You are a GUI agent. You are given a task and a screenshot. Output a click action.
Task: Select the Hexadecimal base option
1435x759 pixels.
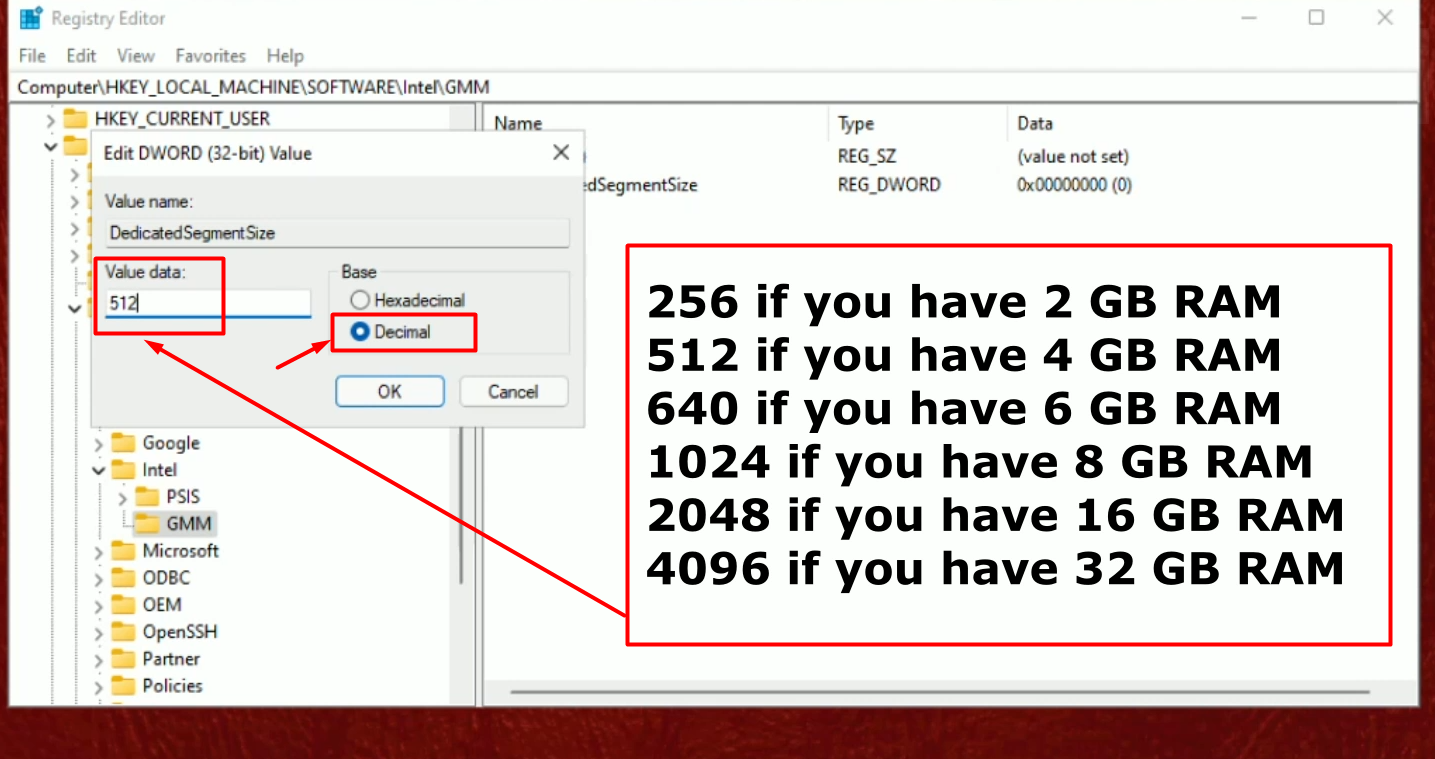pyautogui.click(x=408, y=300)
